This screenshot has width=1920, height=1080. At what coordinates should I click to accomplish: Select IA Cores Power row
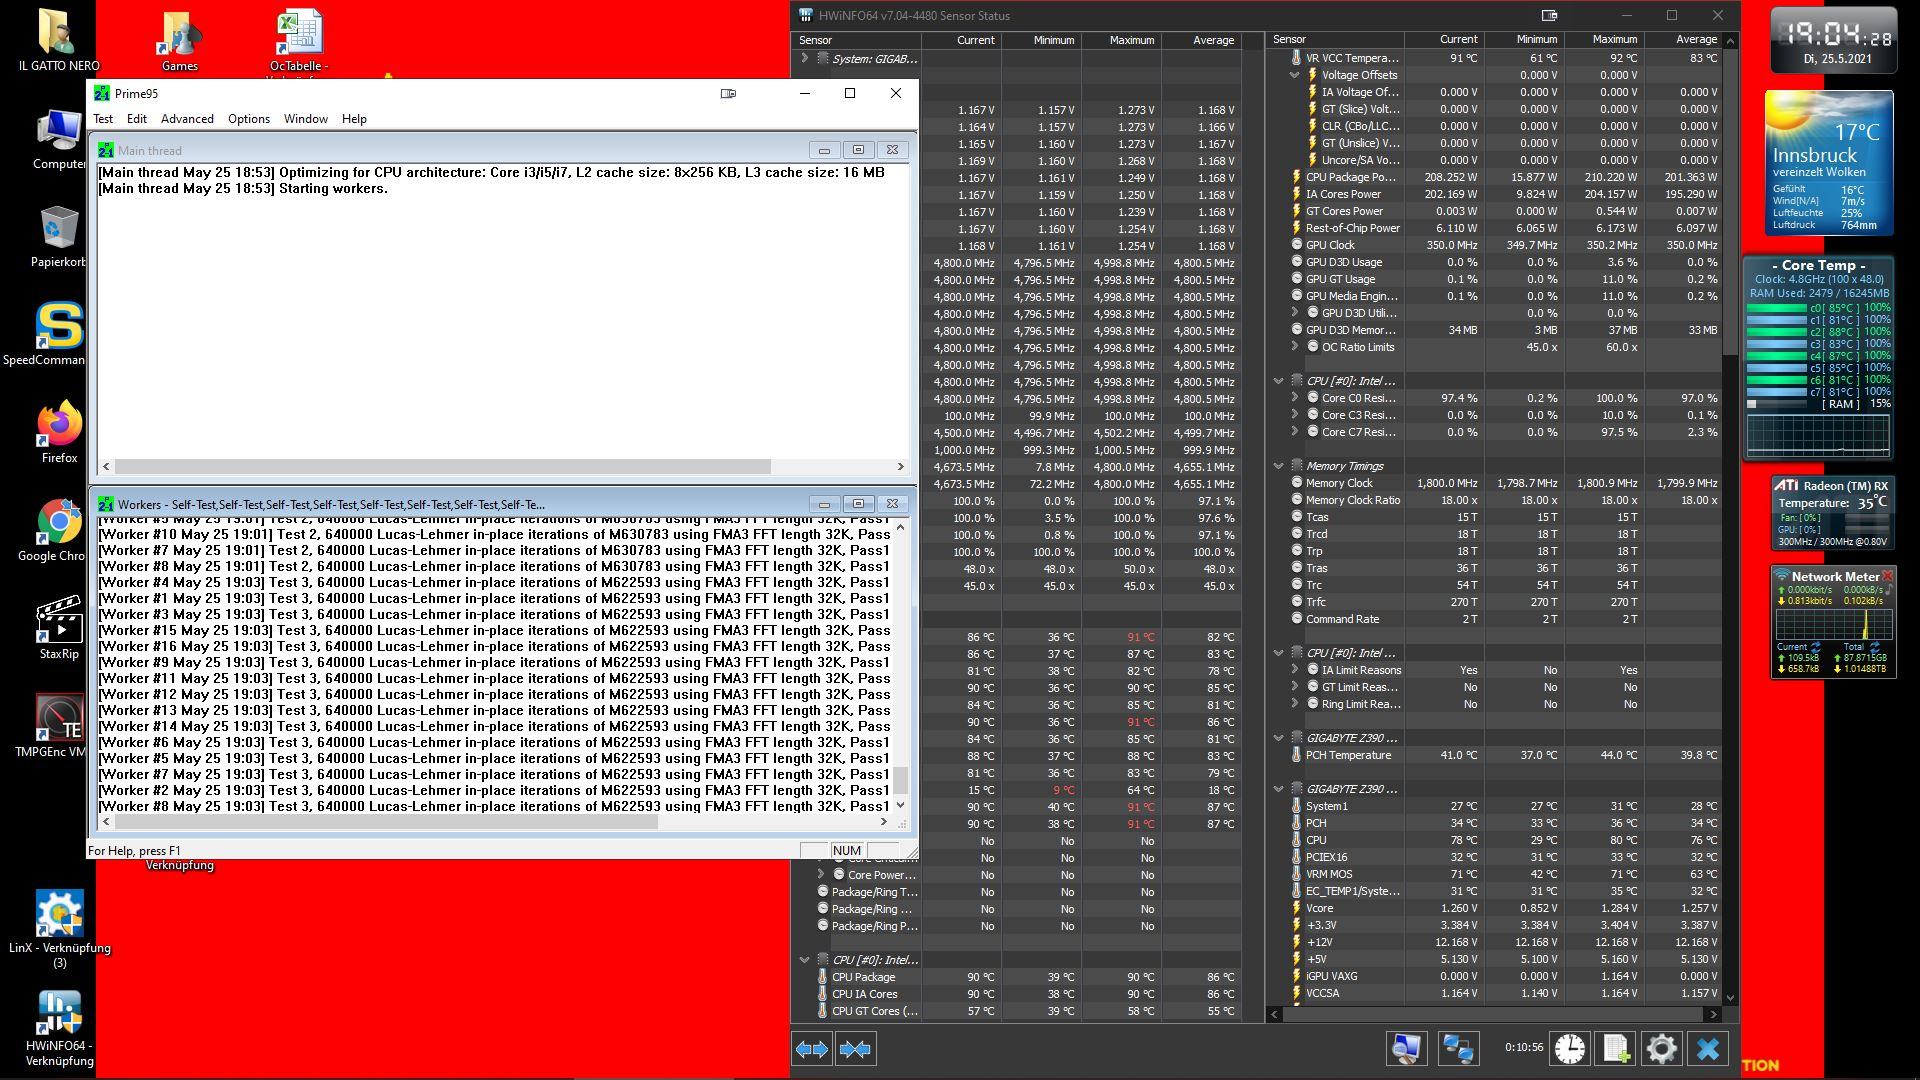1496,194
